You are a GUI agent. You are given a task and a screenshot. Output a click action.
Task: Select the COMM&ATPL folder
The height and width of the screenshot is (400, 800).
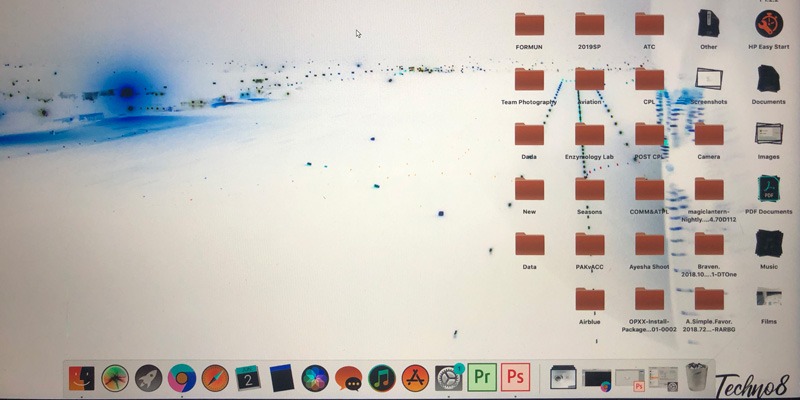tap(649, 189)
